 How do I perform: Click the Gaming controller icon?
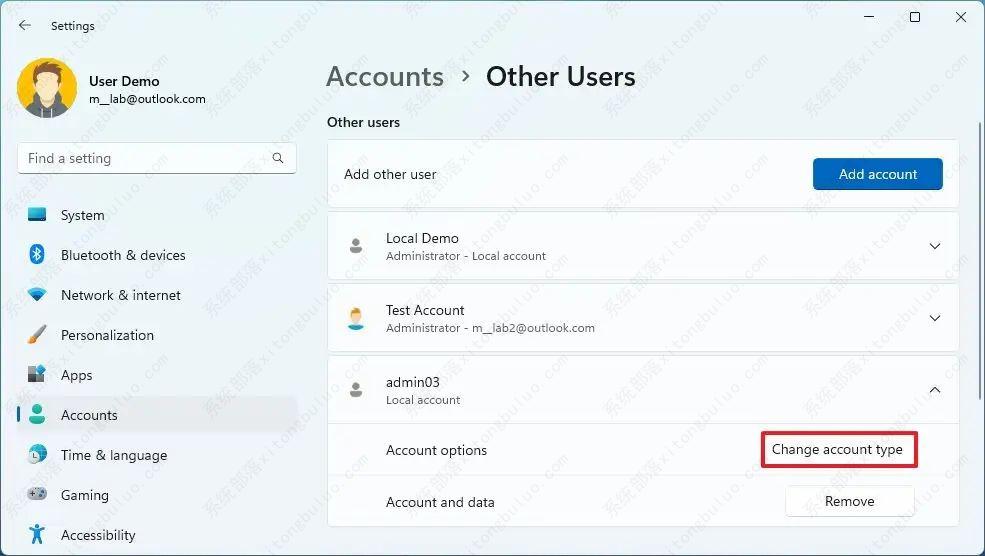tap(38, 495)
